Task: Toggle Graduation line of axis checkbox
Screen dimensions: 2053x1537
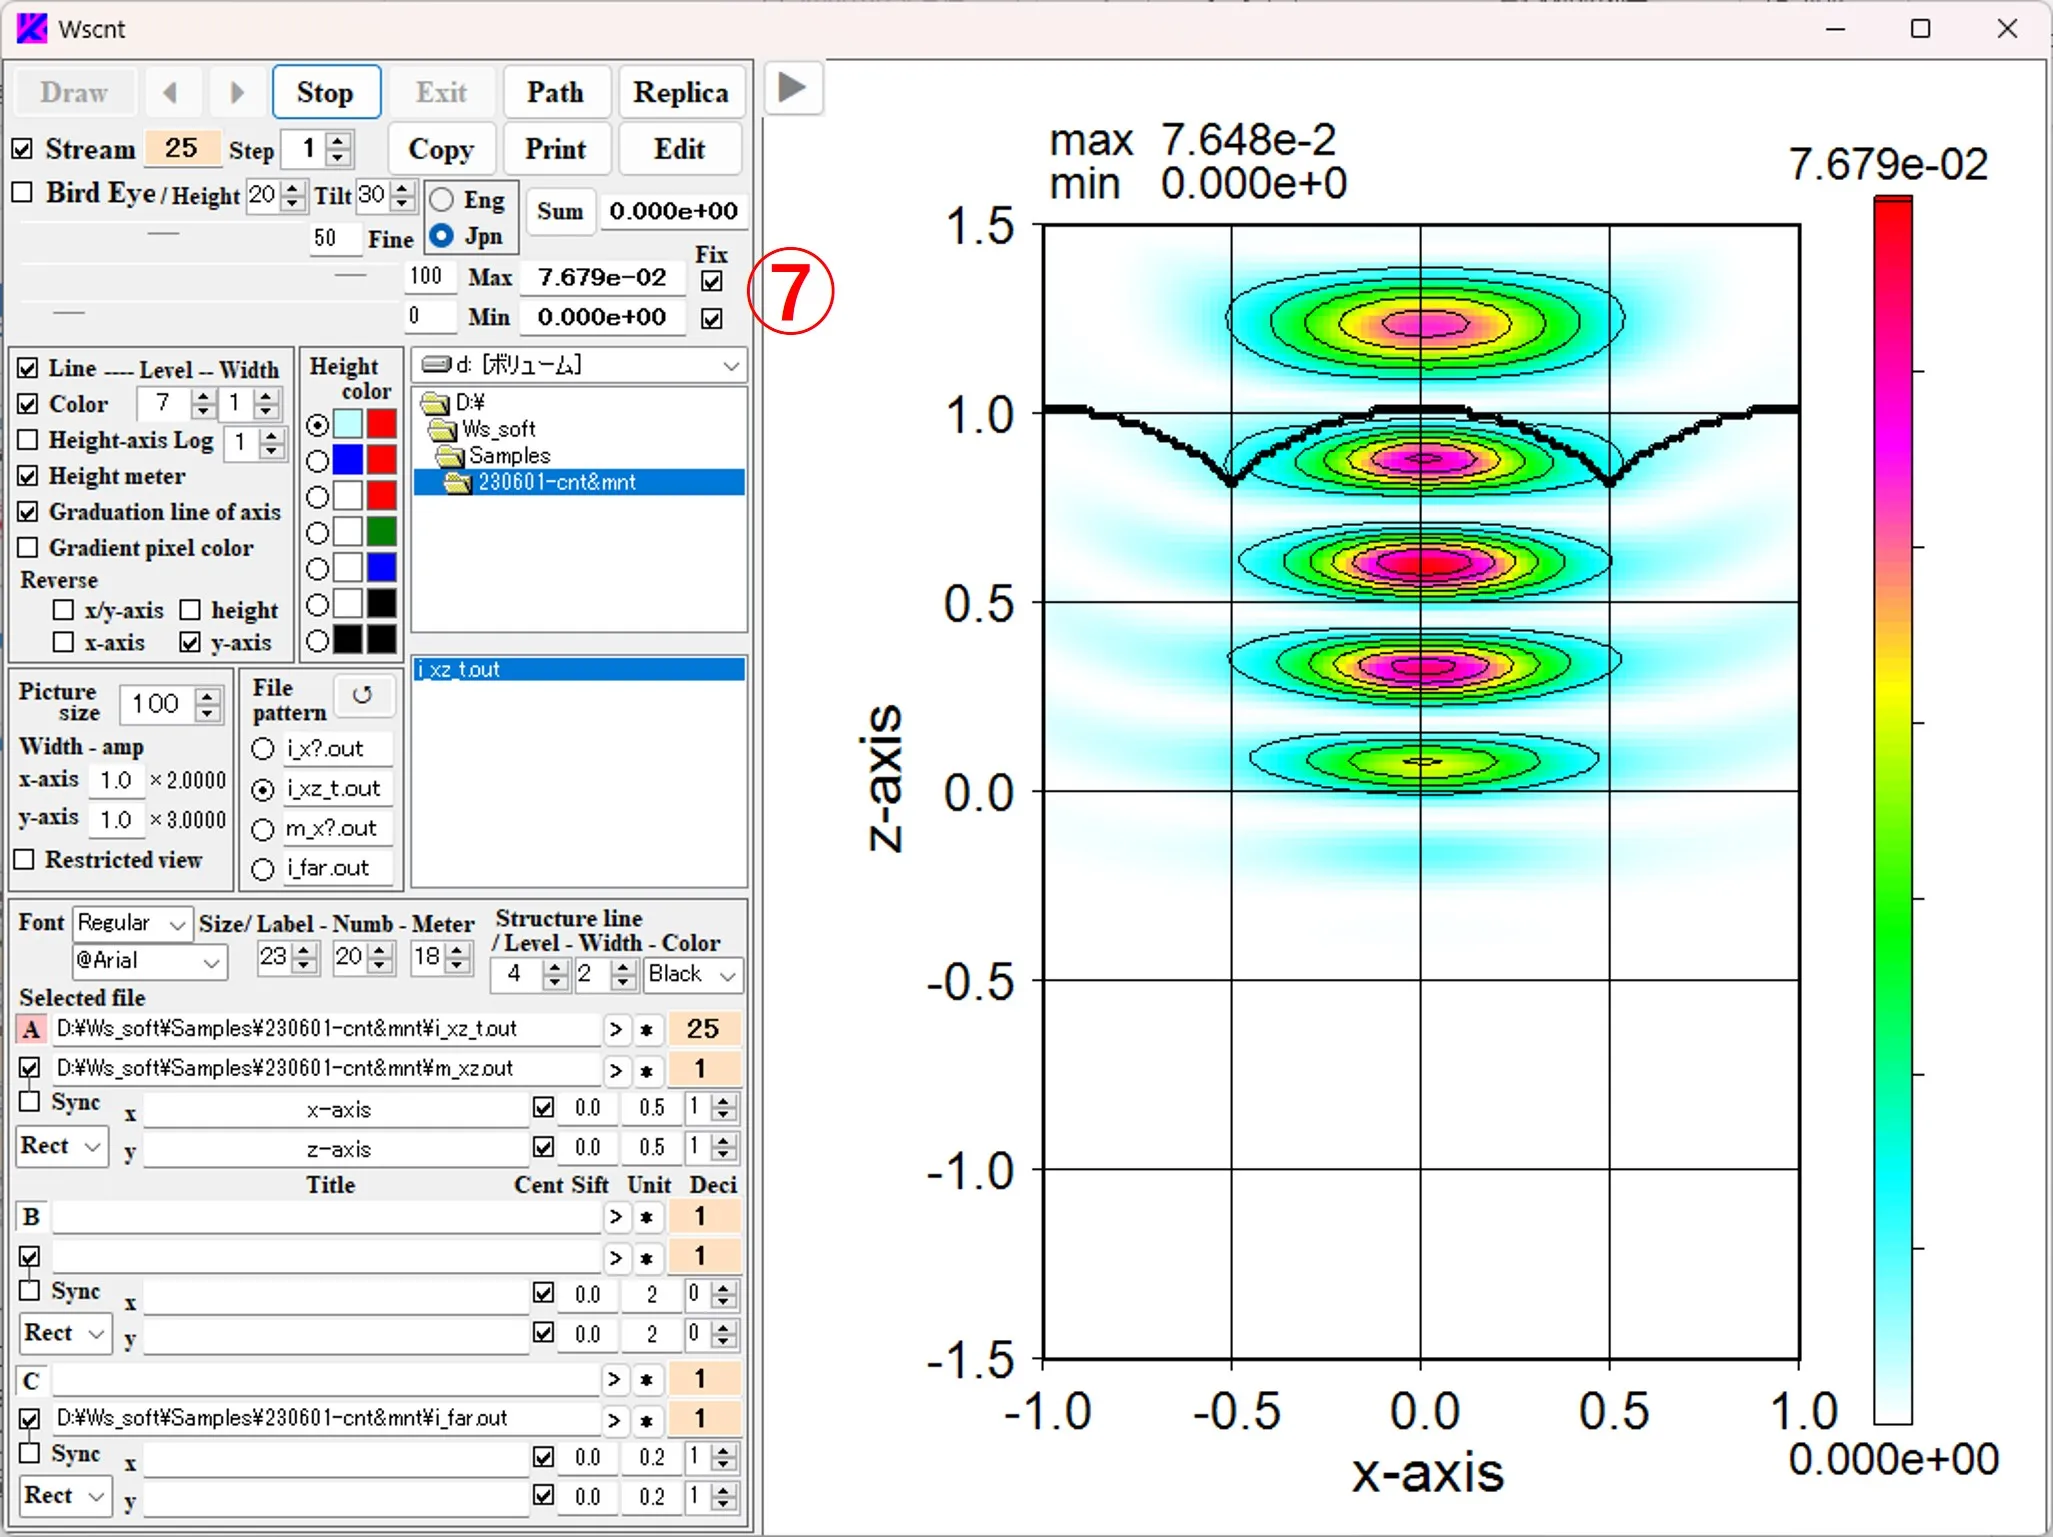Action: (x=28, y=512)
